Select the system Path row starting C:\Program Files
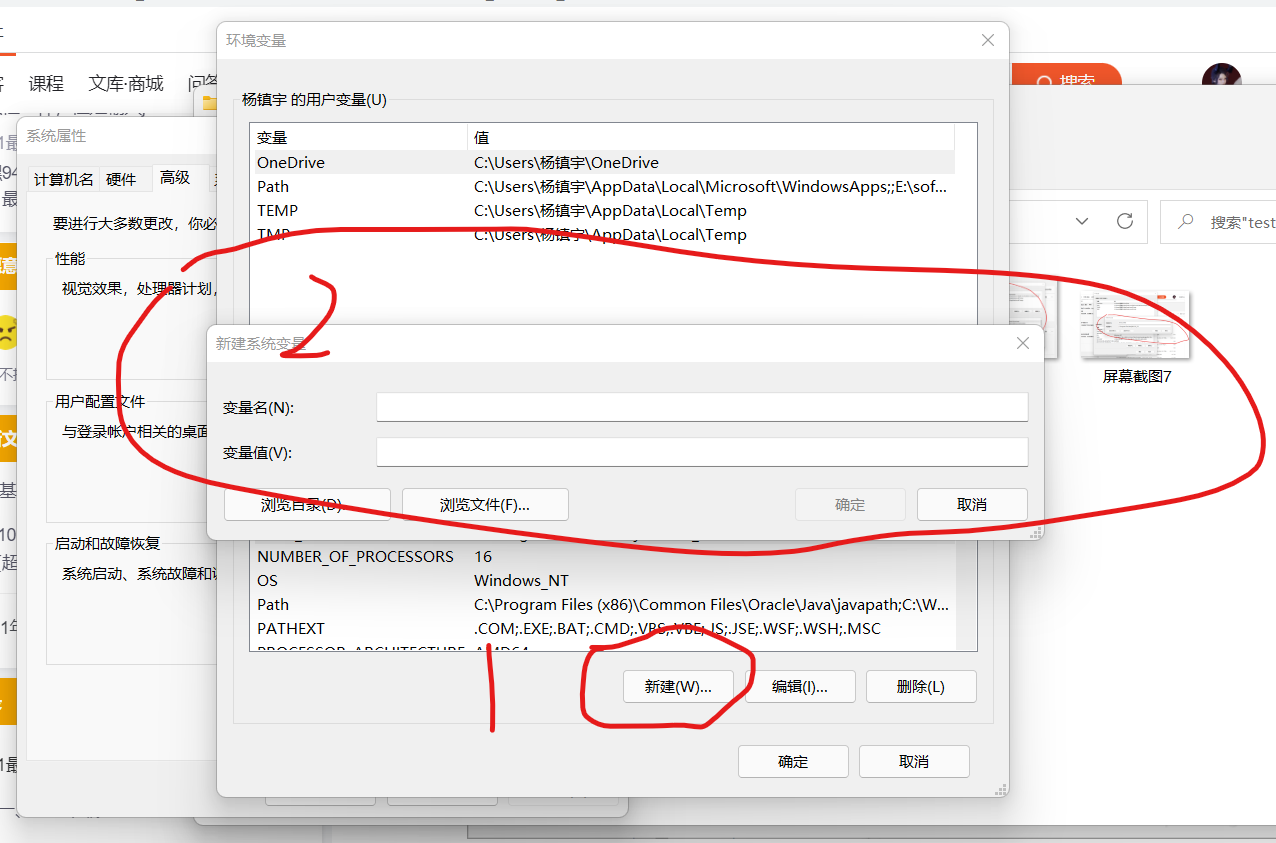This screenshot has height=843, width=1276. [x=602, y=604]
